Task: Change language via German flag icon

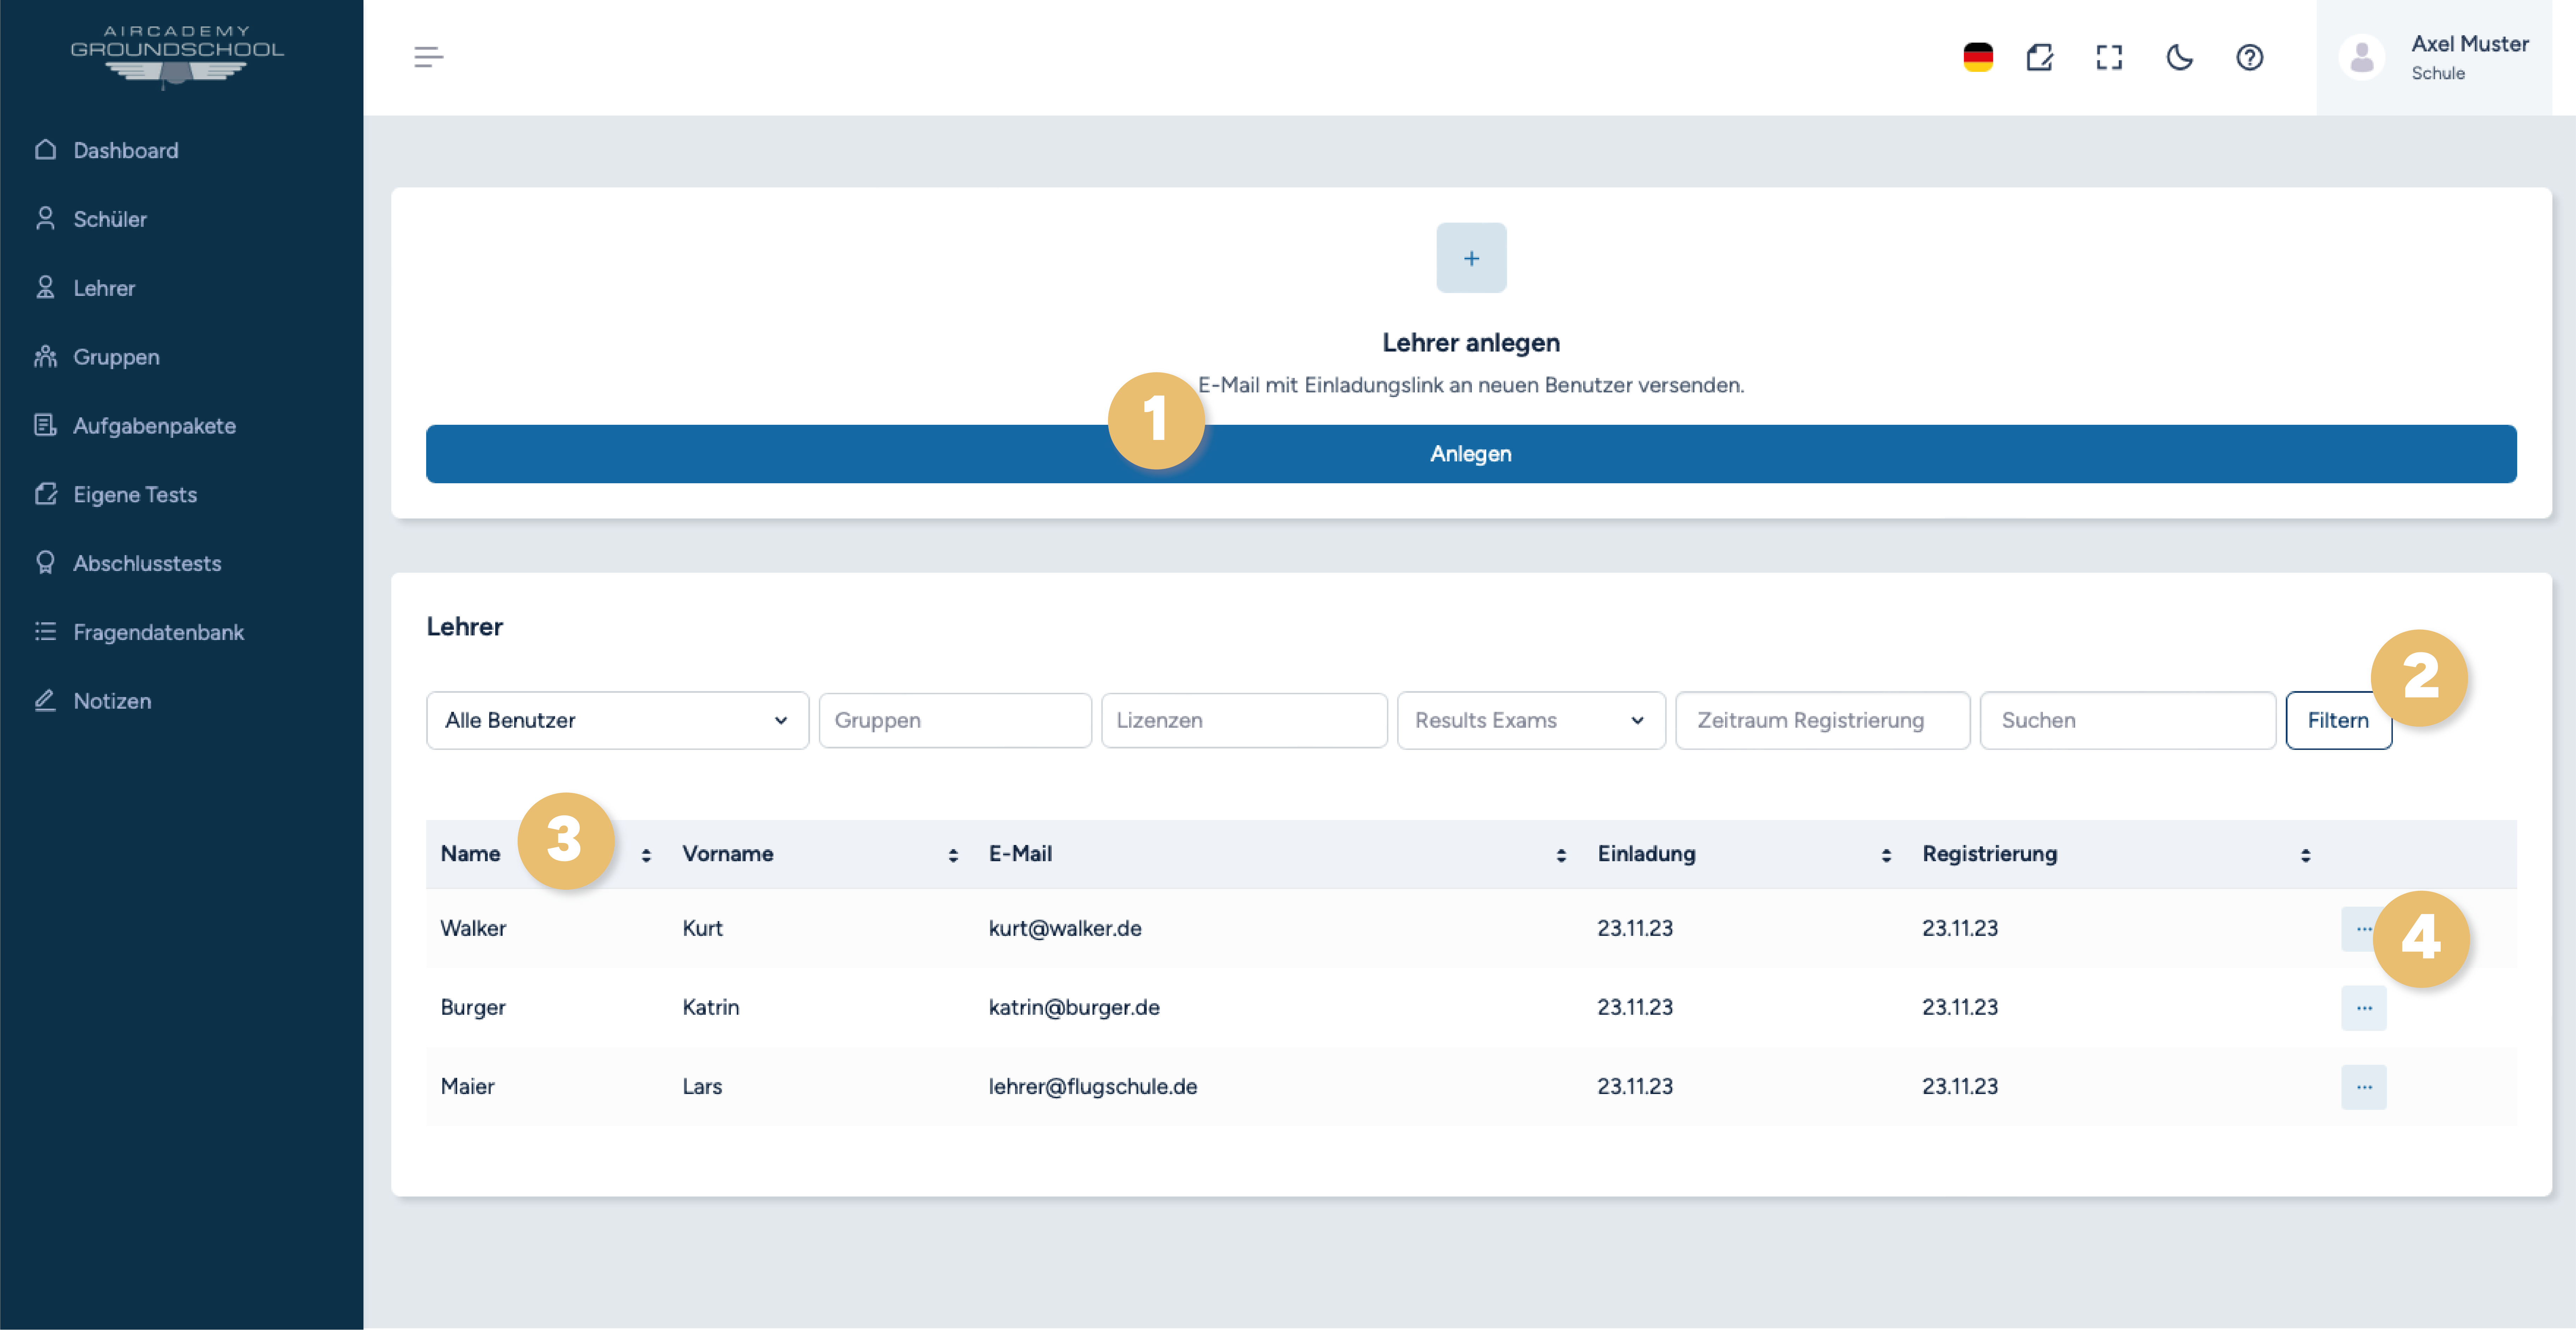Action: point(1978,57)
